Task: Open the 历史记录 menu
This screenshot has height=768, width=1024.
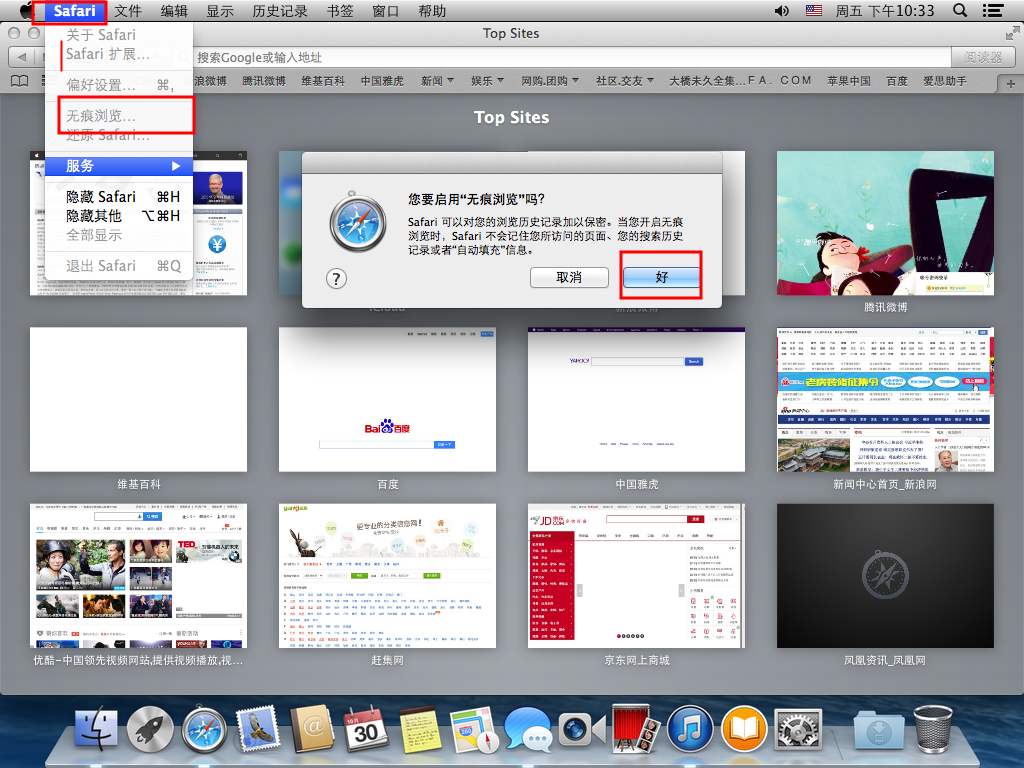Action: coord(280,10)
